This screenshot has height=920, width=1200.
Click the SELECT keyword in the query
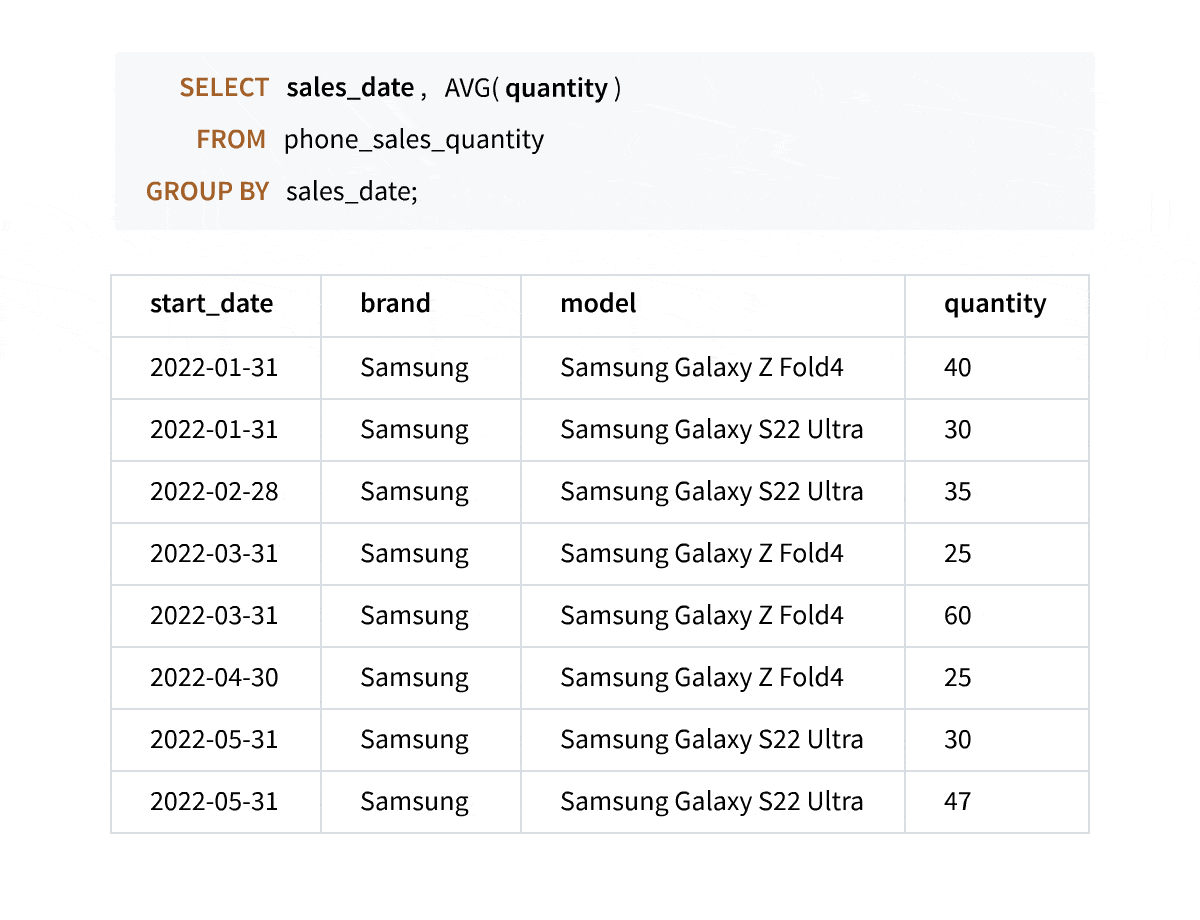coord(224,88)
